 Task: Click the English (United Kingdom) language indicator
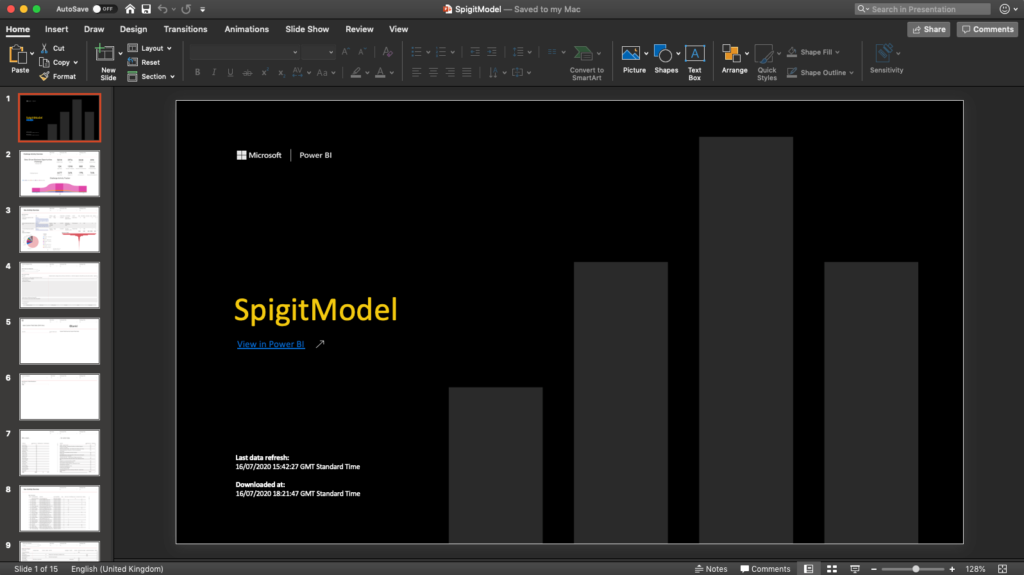pos(117,569)
